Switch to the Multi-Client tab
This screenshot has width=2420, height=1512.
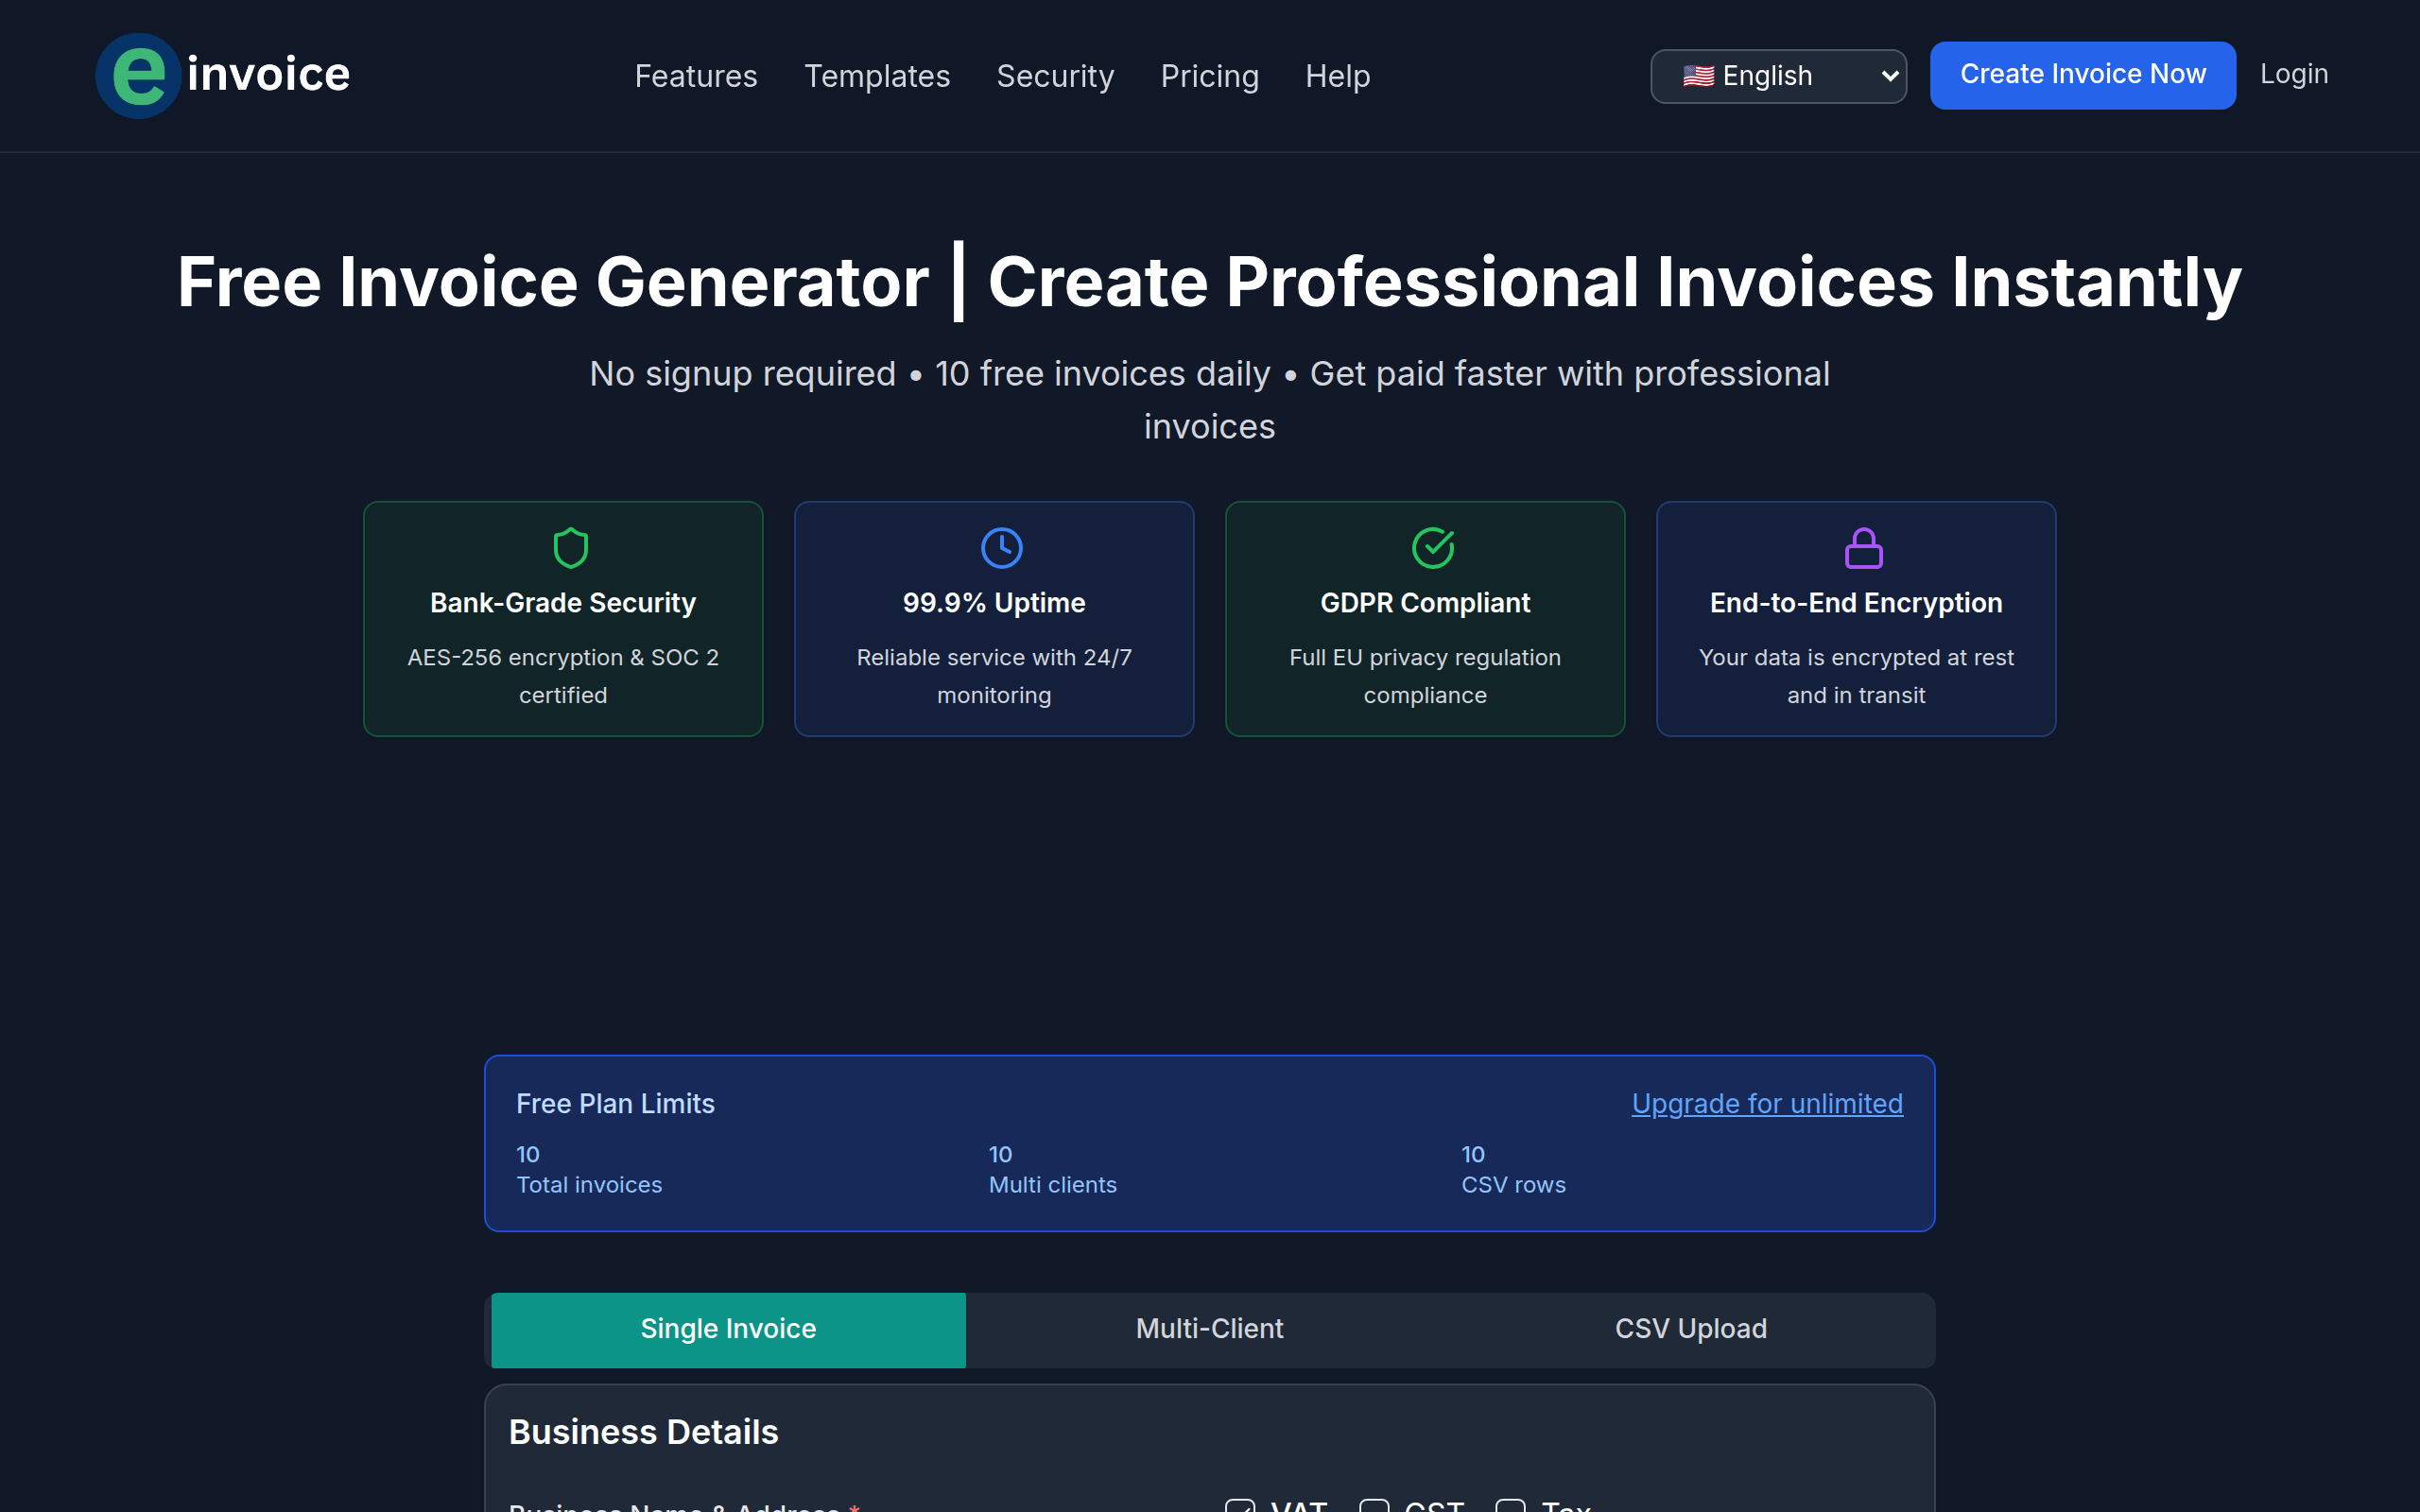tap(1209, 1329)
